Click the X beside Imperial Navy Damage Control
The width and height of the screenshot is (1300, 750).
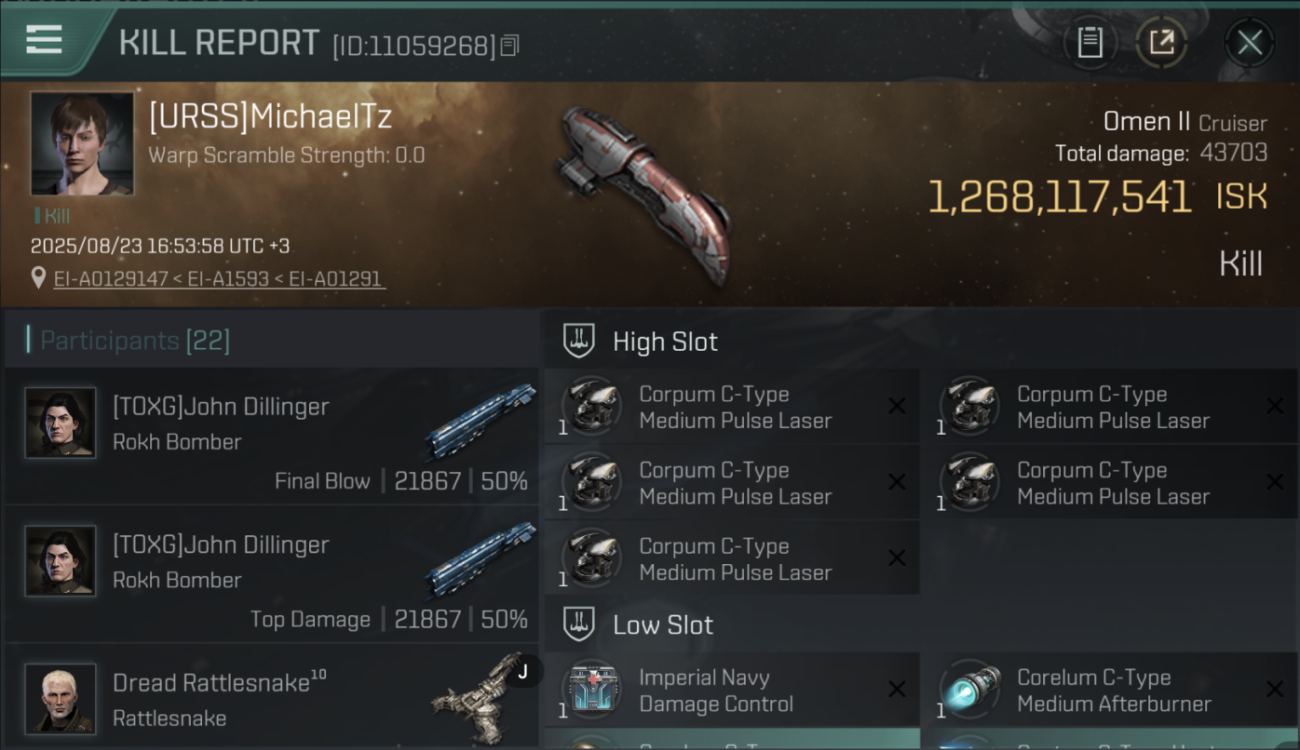point(897,690)
